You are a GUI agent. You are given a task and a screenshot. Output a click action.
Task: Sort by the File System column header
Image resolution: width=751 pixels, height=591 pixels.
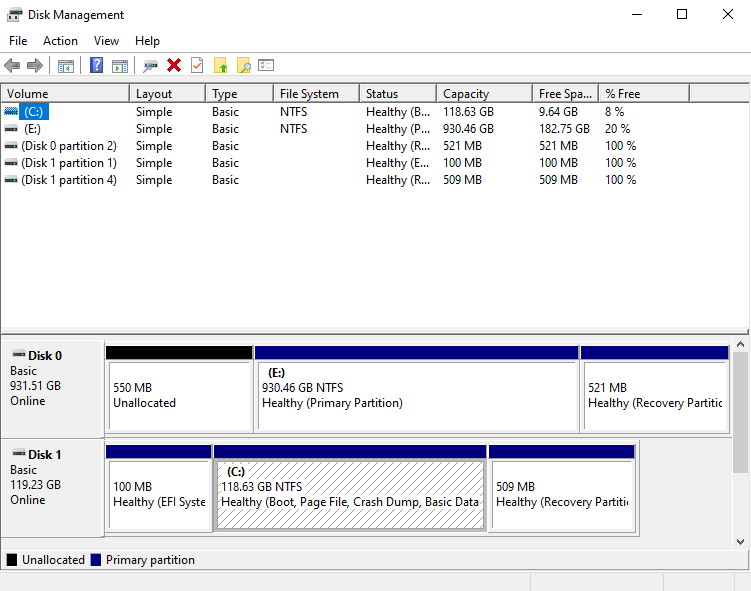(x=317, y=93)
